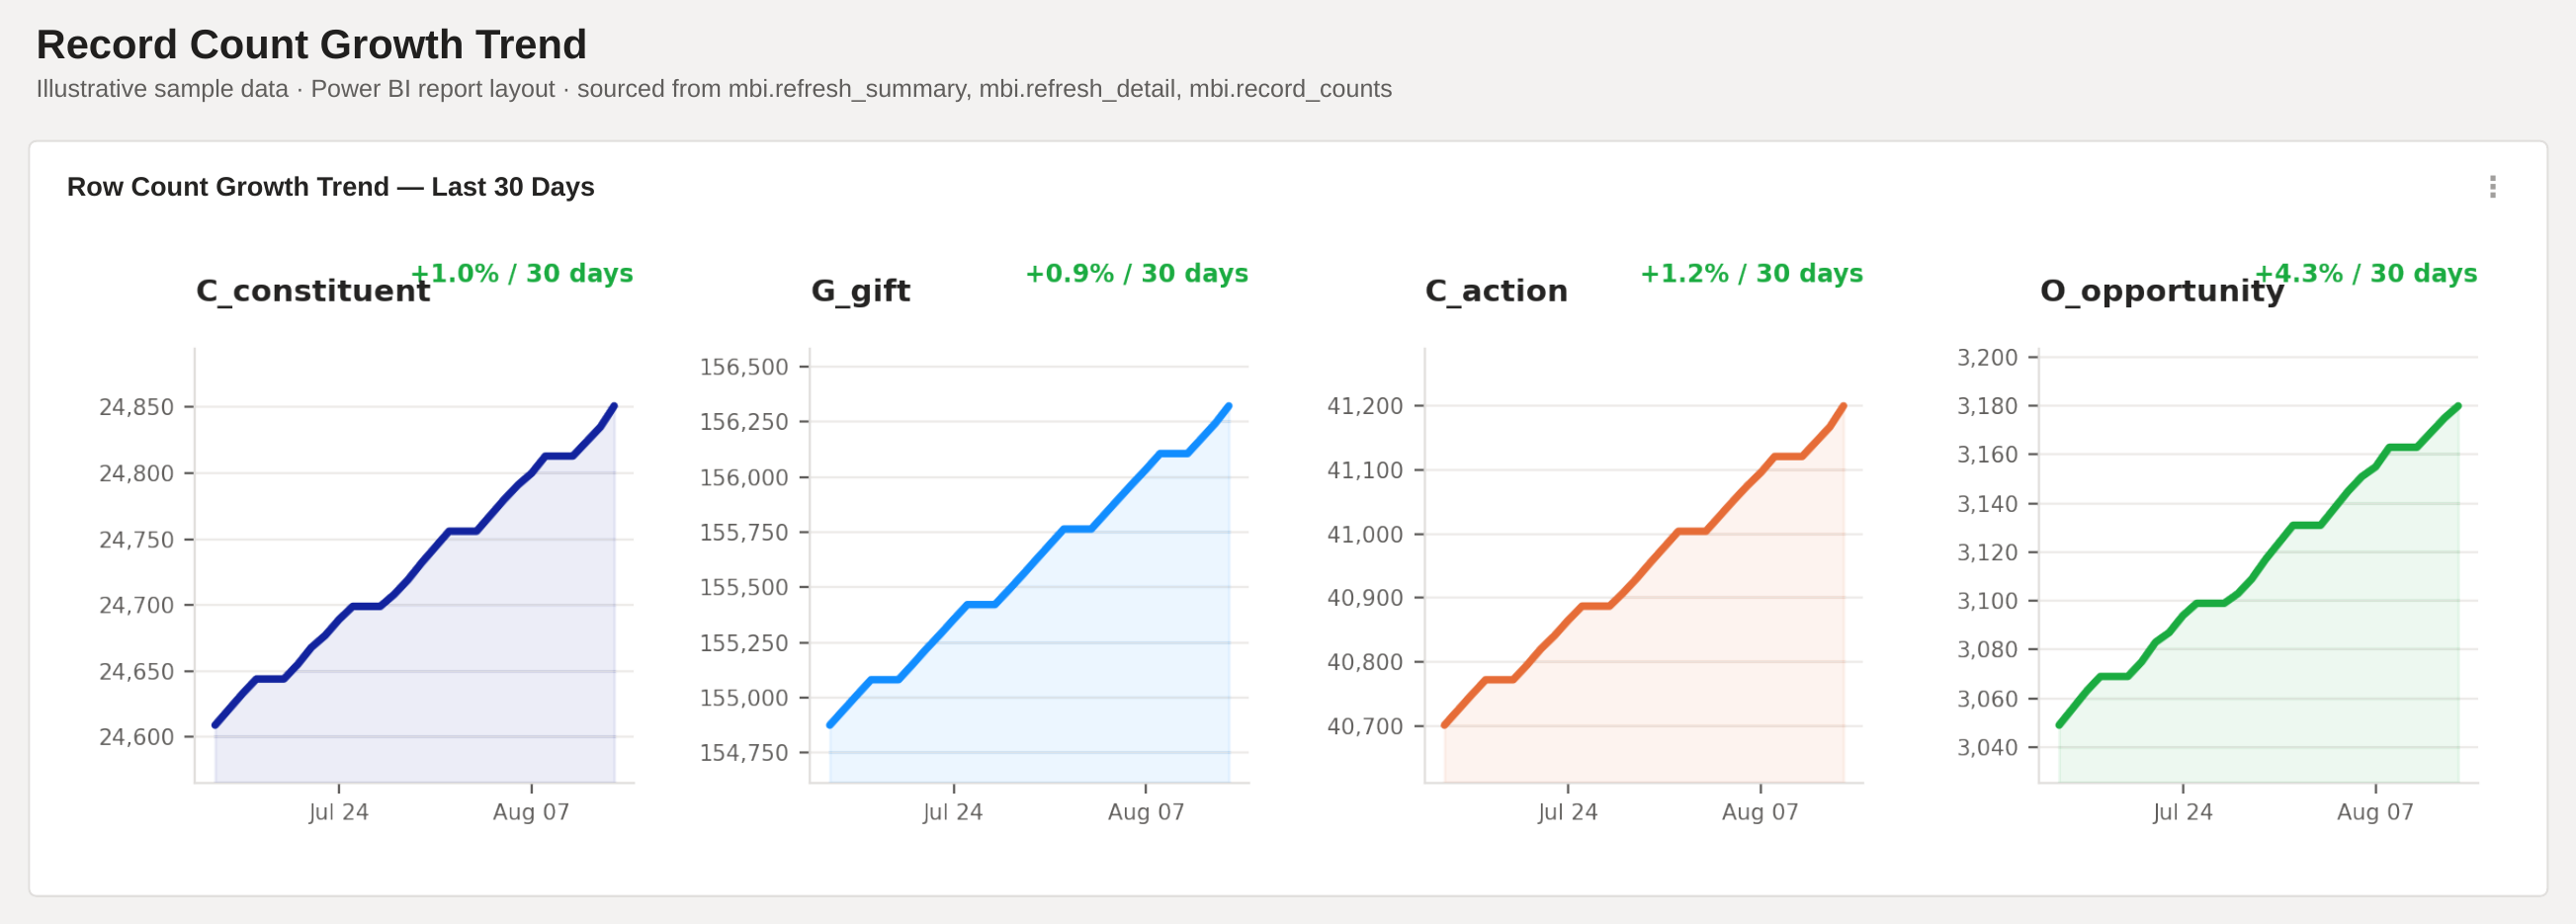Click the +1.2% / 30 days growth label
The width and height of the screenshot is (2576, 924).
[x=1752, y=273]
